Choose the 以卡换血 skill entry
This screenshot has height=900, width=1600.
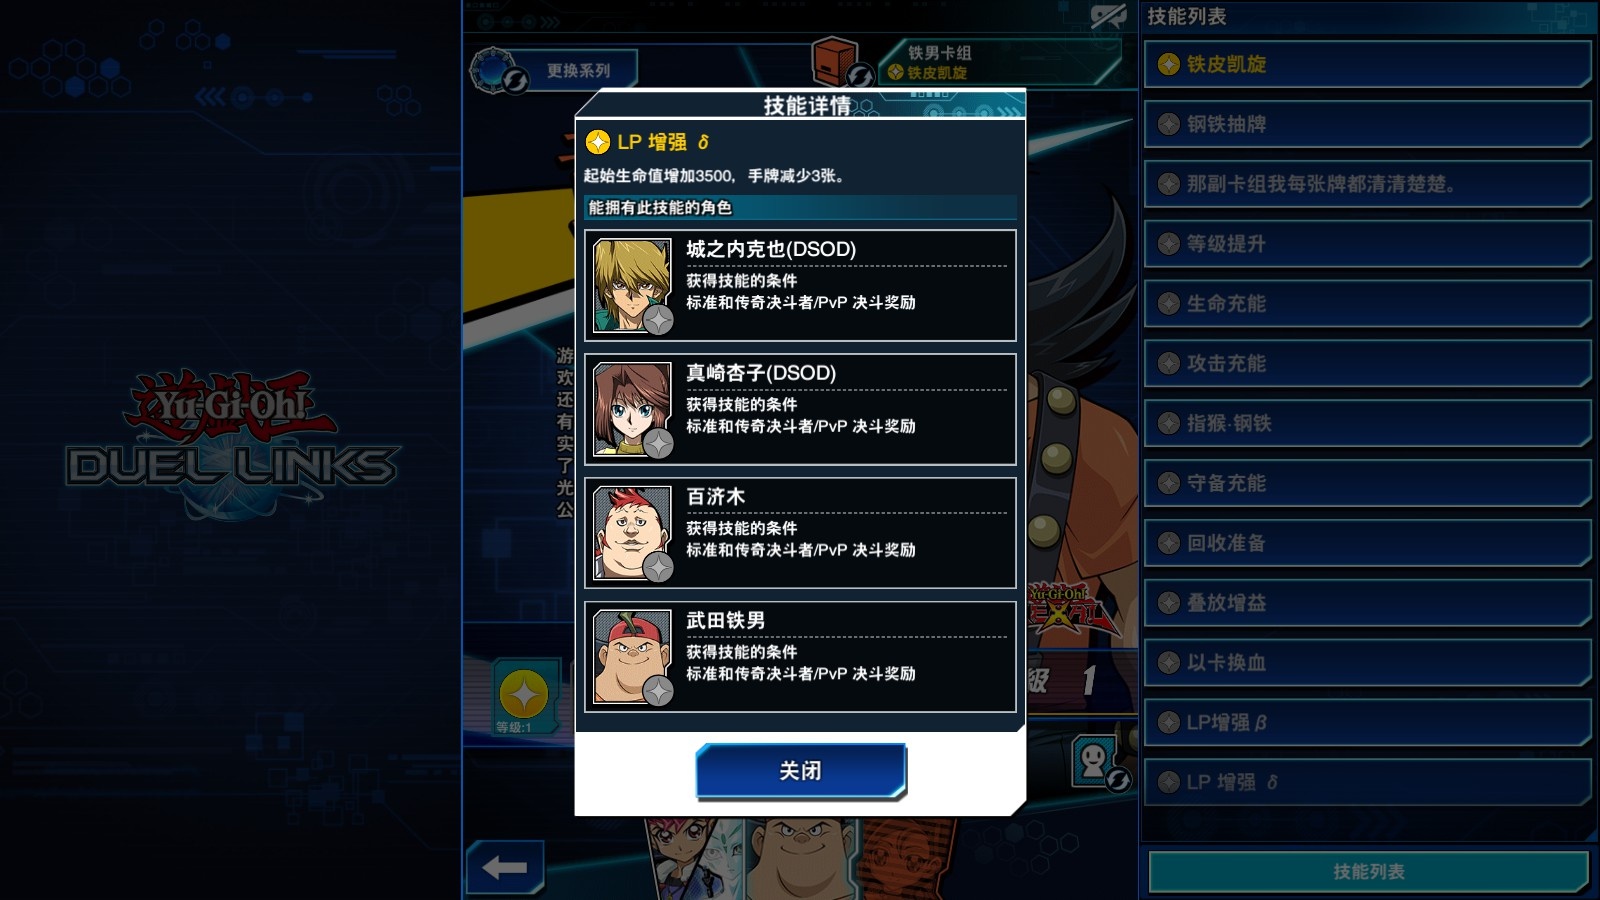coord(1368,663)
